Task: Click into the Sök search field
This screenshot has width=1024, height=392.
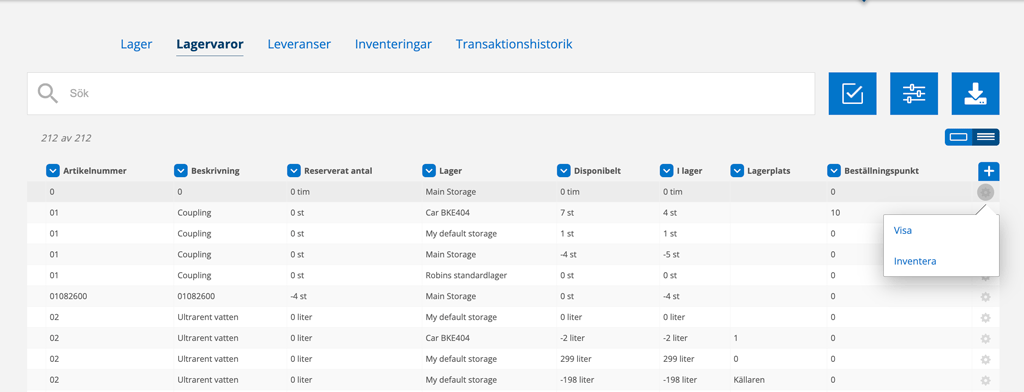Action: click(x=421, y=93)
